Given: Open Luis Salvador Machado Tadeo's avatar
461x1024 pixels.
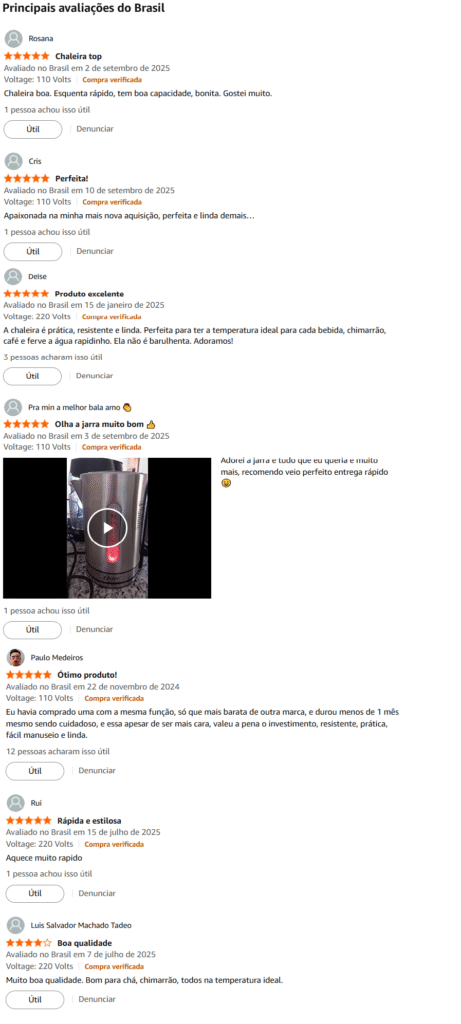Looking at the screenshot, I should click(16, 925).
